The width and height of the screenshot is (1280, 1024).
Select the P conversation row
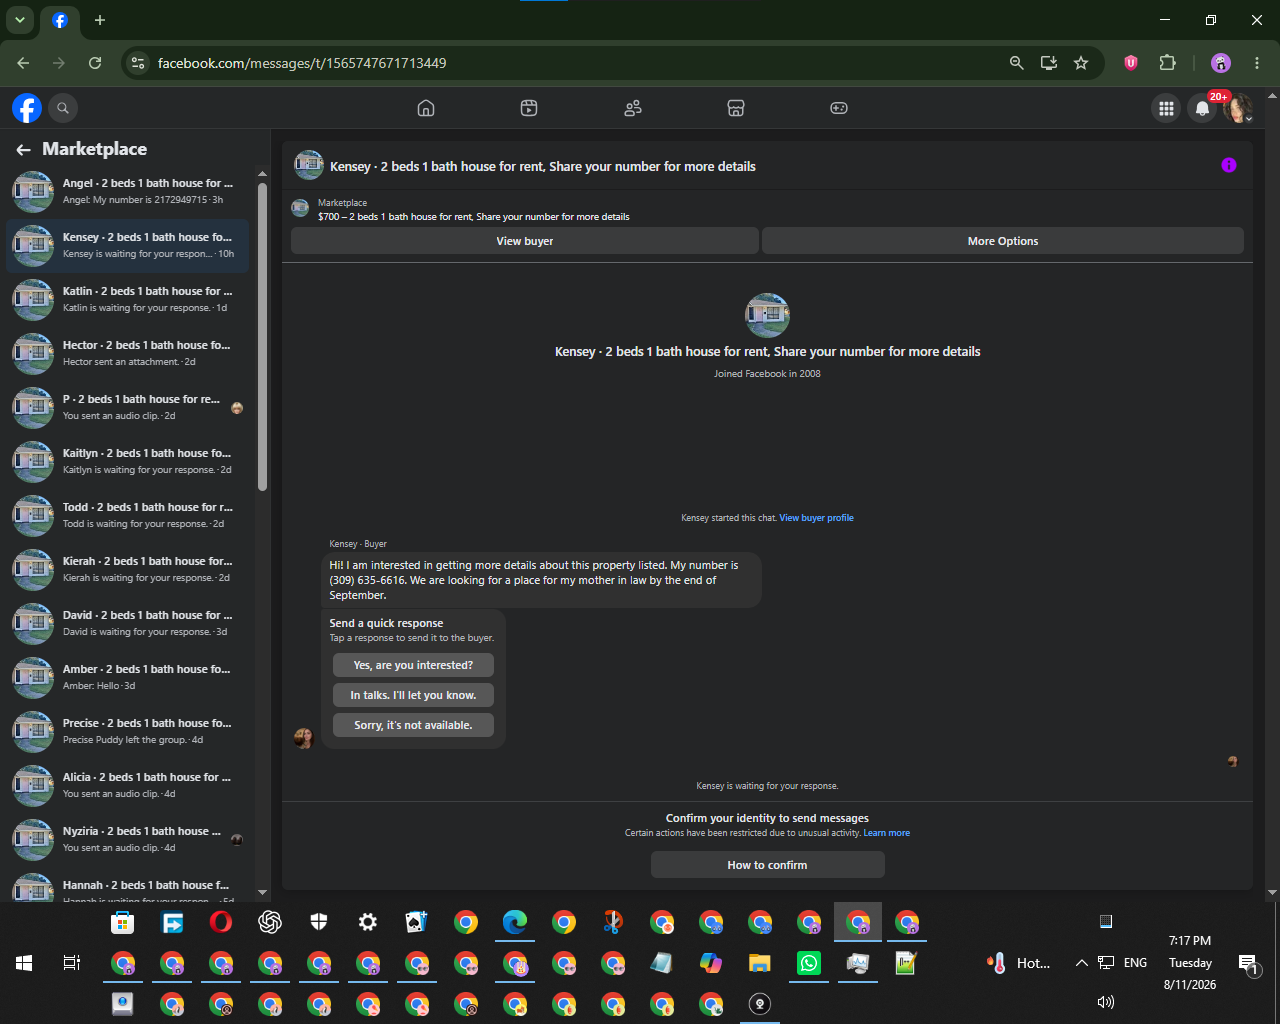coord(128,407)
